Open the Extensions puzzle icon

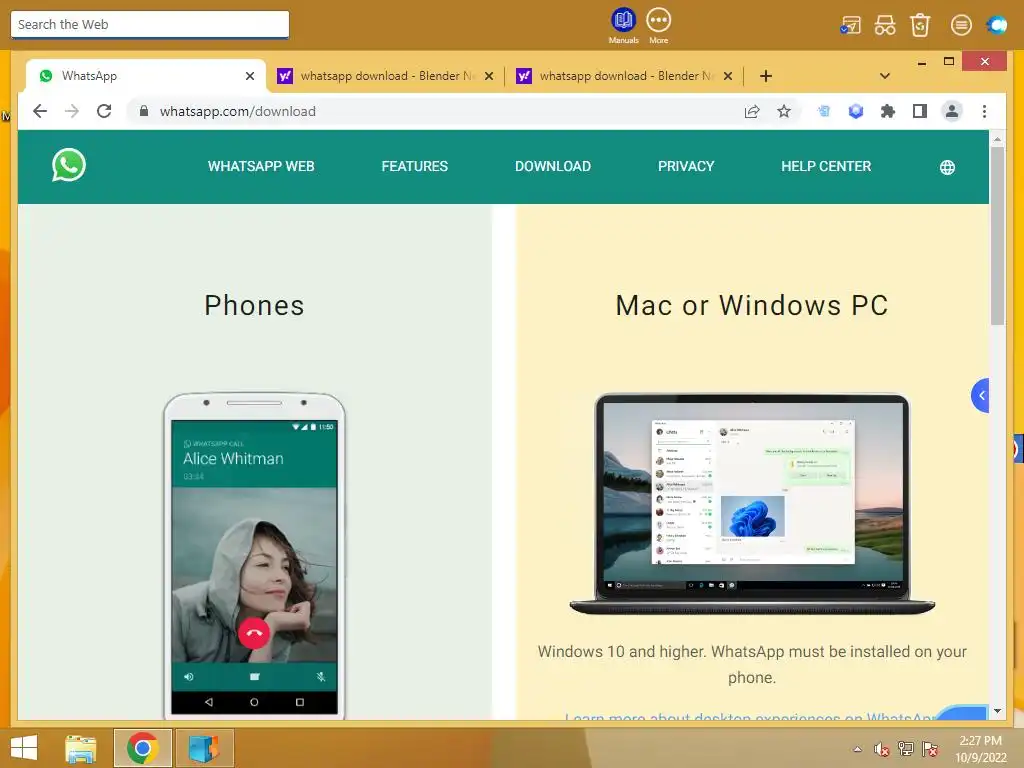coord(888,111)
